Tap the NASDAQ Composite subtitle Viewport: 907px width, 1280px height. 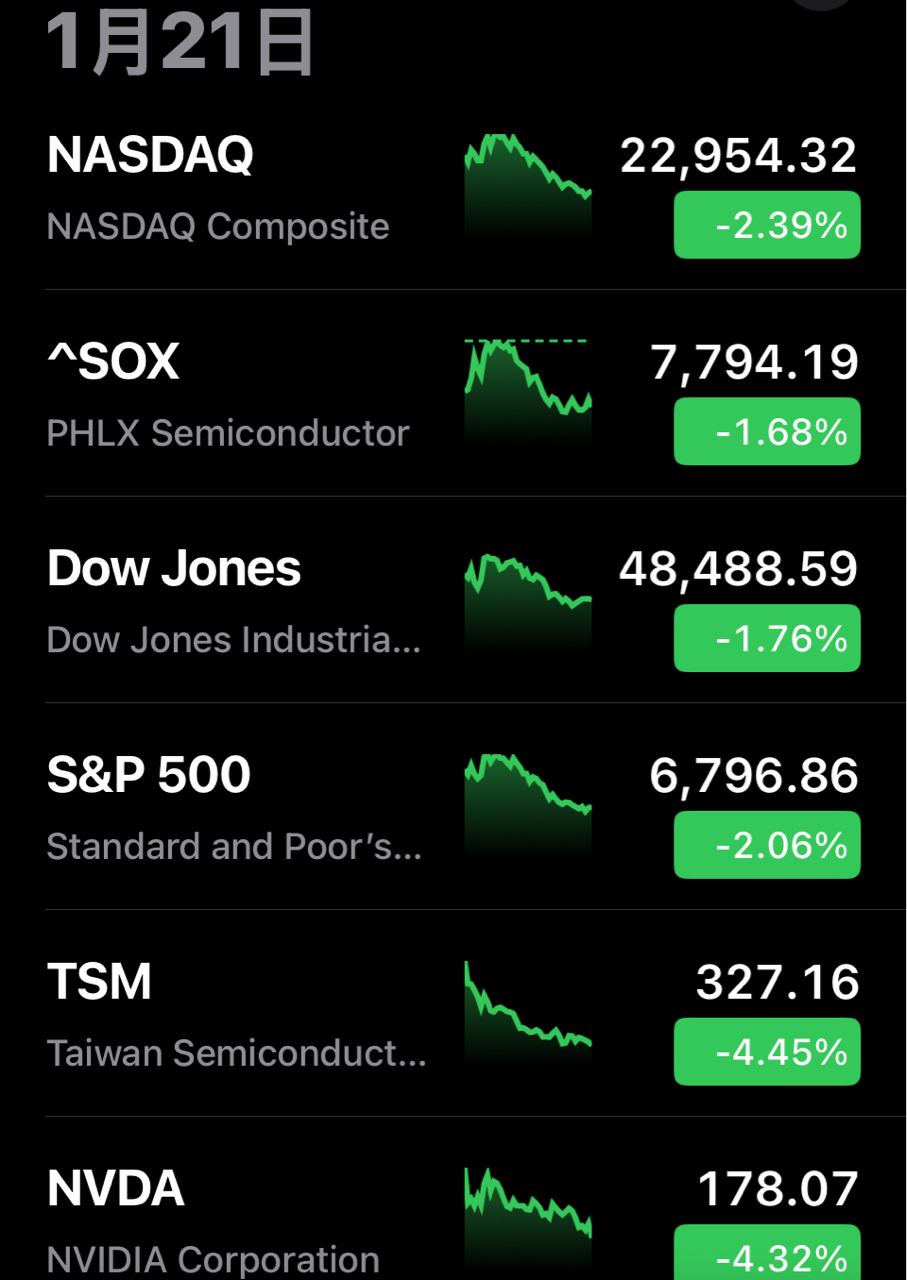[x=218, y=227]
